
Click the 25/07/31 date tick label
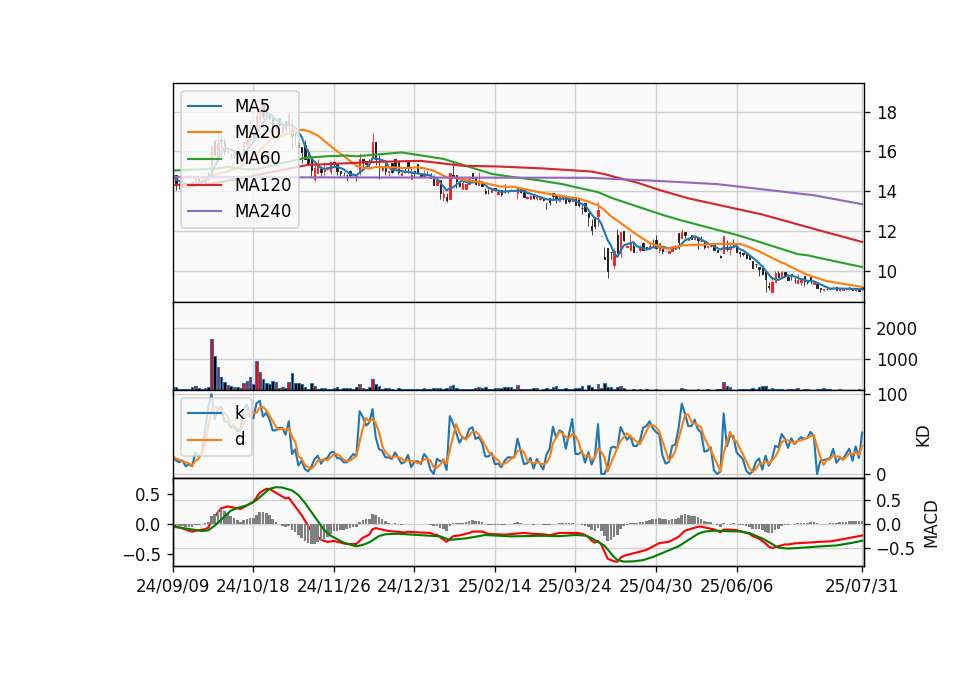(861, 586)
